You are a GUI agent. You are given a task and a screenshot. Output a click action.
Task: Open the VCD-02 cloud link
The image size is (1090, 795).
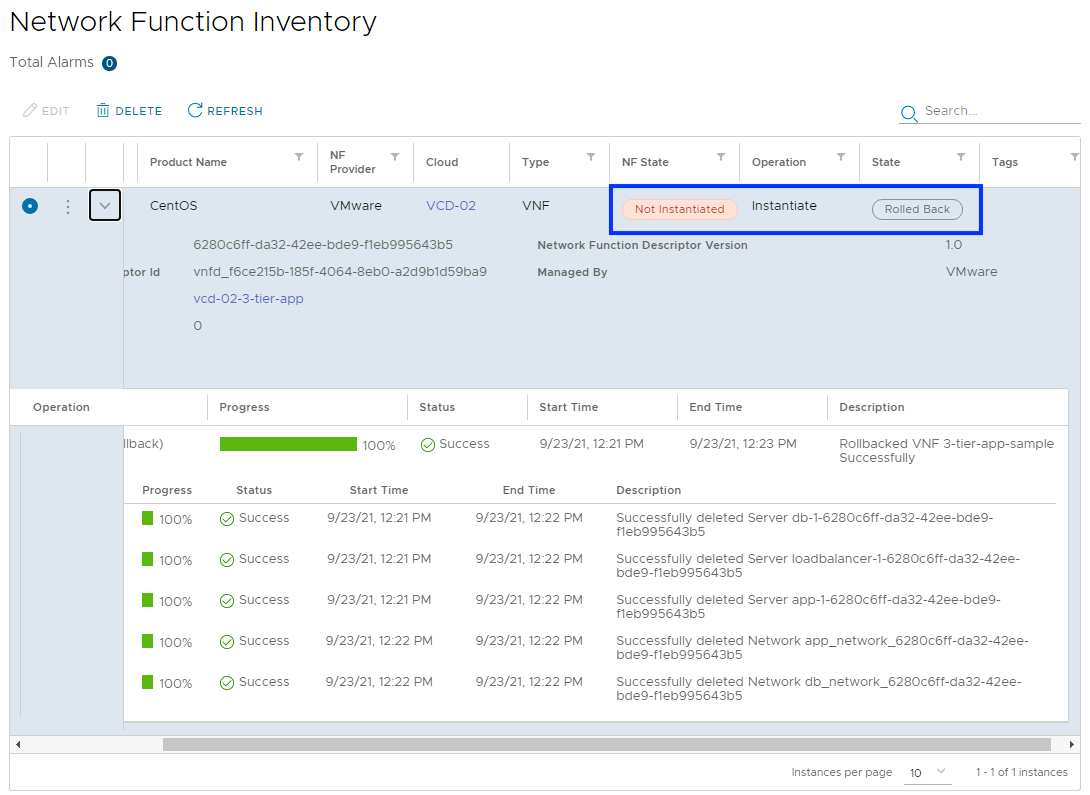[x=451, y=206]
